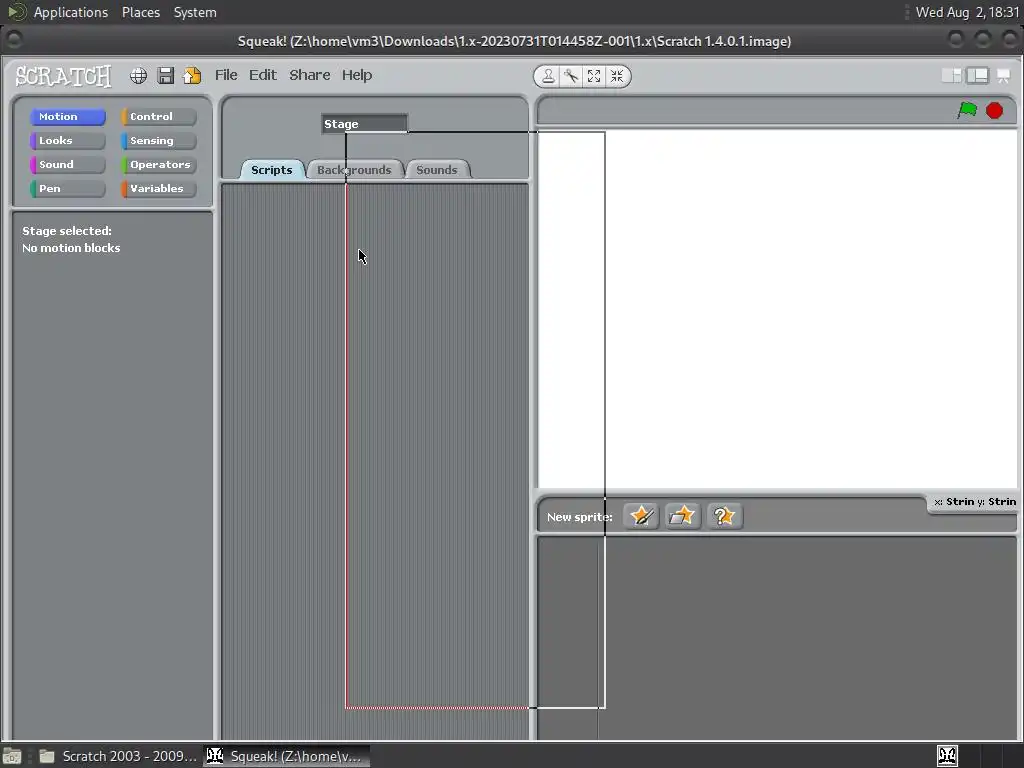The width and height of the screenshot is (1024, 768).
Task: Open the System menu
Action: point(195,12)
